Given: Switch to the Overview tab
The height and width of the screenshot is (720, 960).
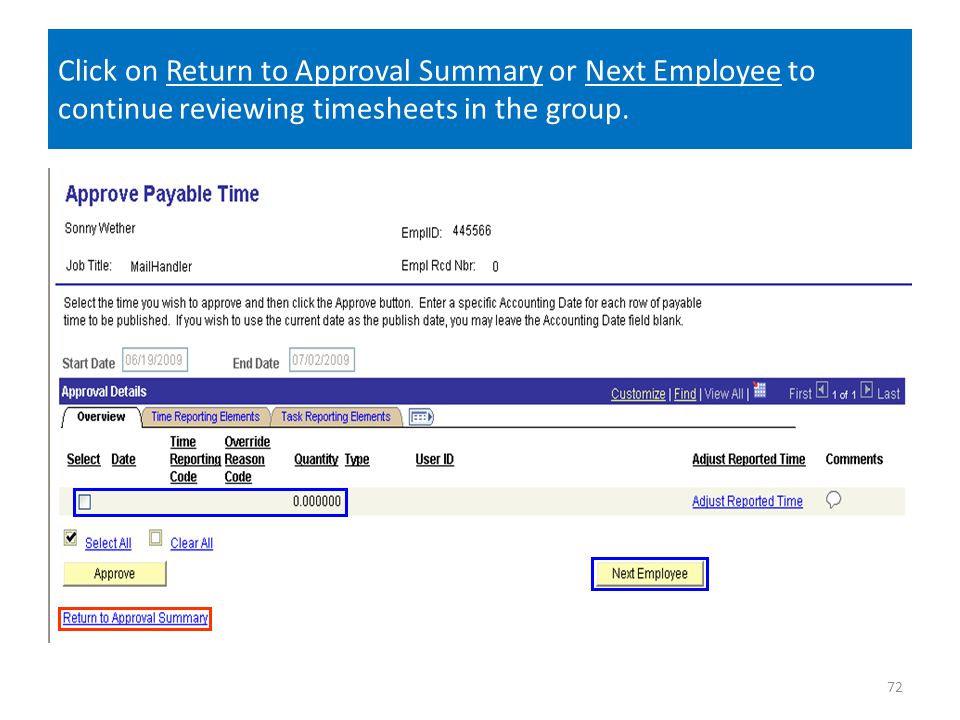Looking at the screenshot, I should (x=101, y=417).
